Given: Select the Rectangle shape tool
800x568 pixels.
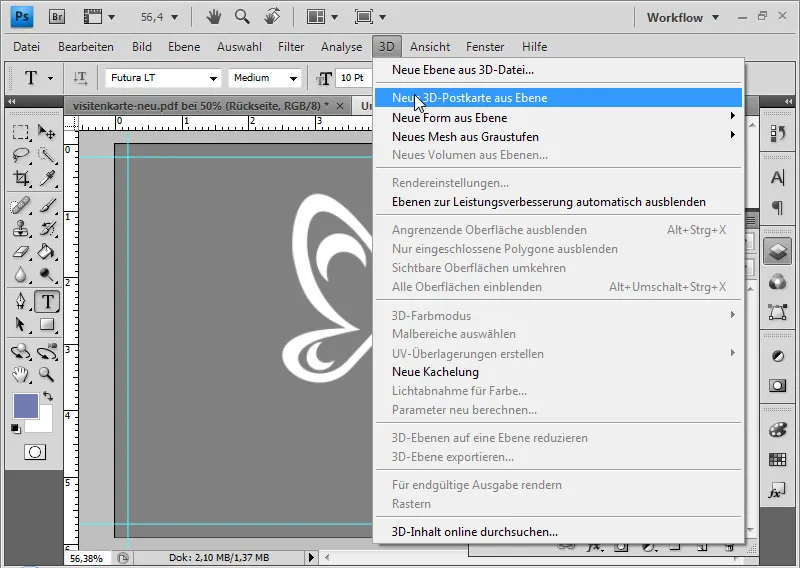Looking at the screenshot, I should pyautogui.click(x=46, y=324).
